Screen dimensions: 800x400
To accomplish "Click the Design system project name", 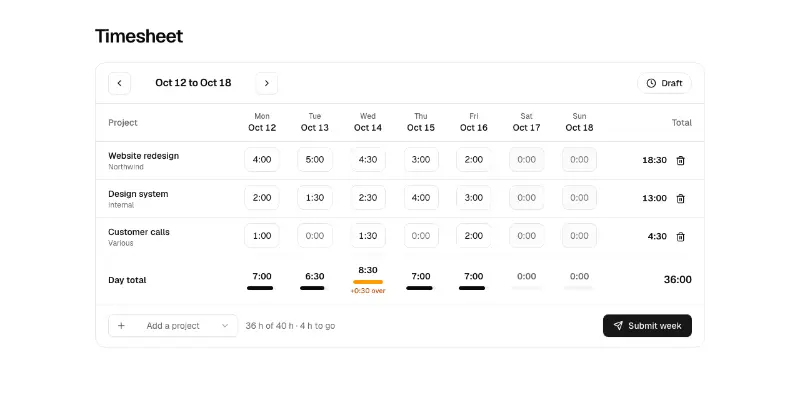I will pos(138,194).
